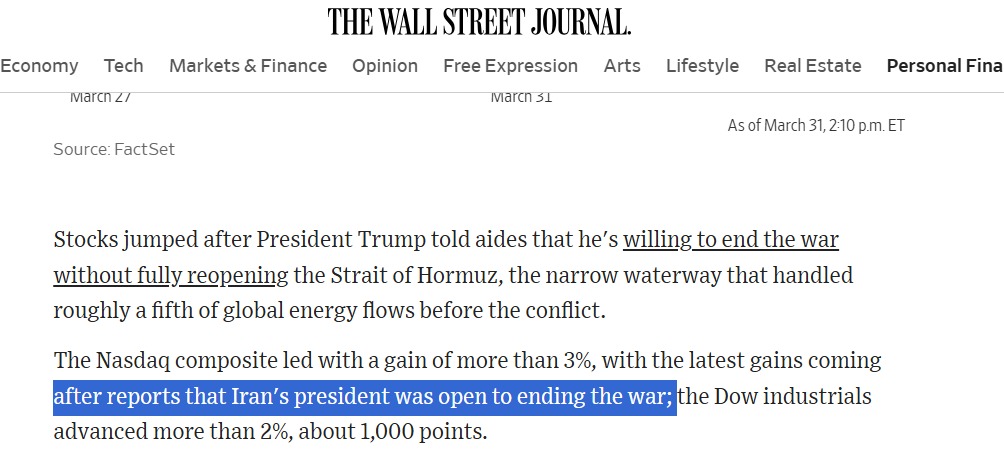This screenshot has width=1004, height=465.
Task: Click the "Source: FactSet" caption
Action: click(x=114, y=149)
